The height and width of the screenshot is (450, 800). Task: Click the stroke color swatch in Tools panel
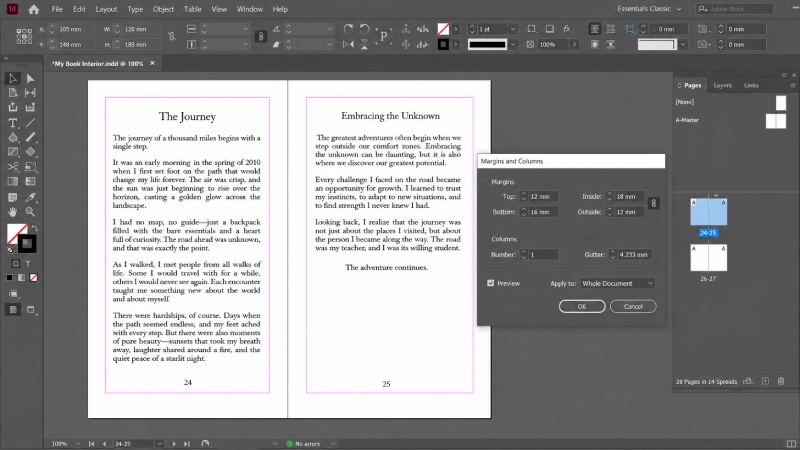28,244
